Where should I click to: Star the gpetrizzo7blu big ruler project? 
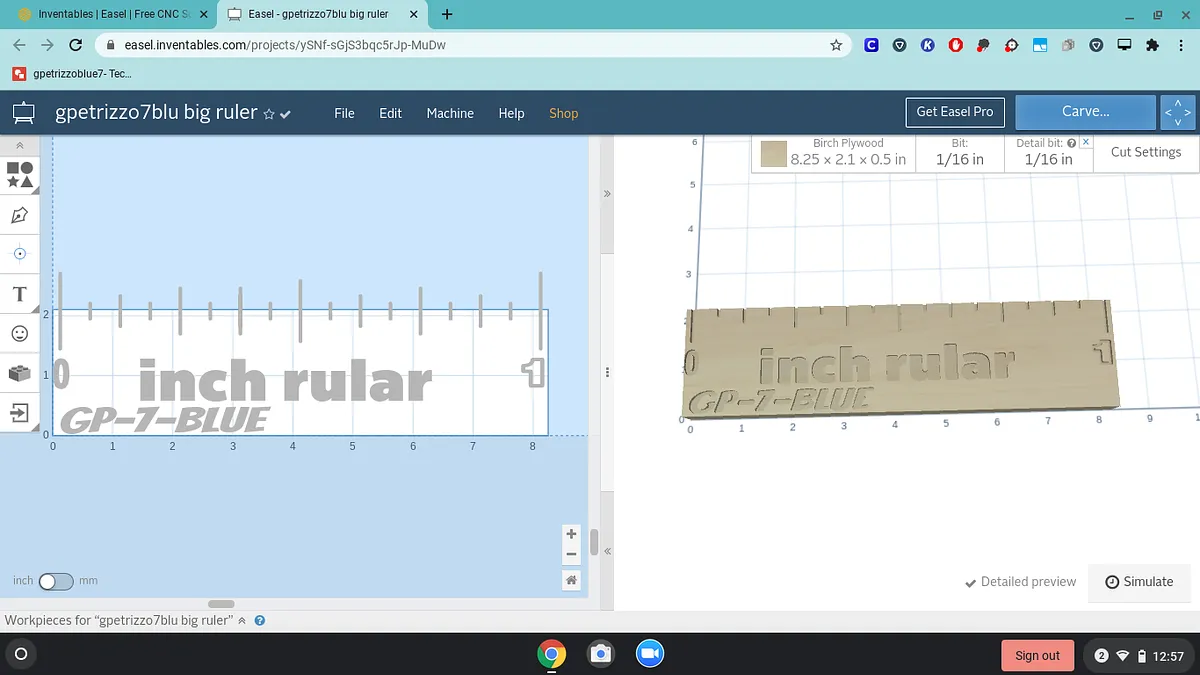coord(268,115)
